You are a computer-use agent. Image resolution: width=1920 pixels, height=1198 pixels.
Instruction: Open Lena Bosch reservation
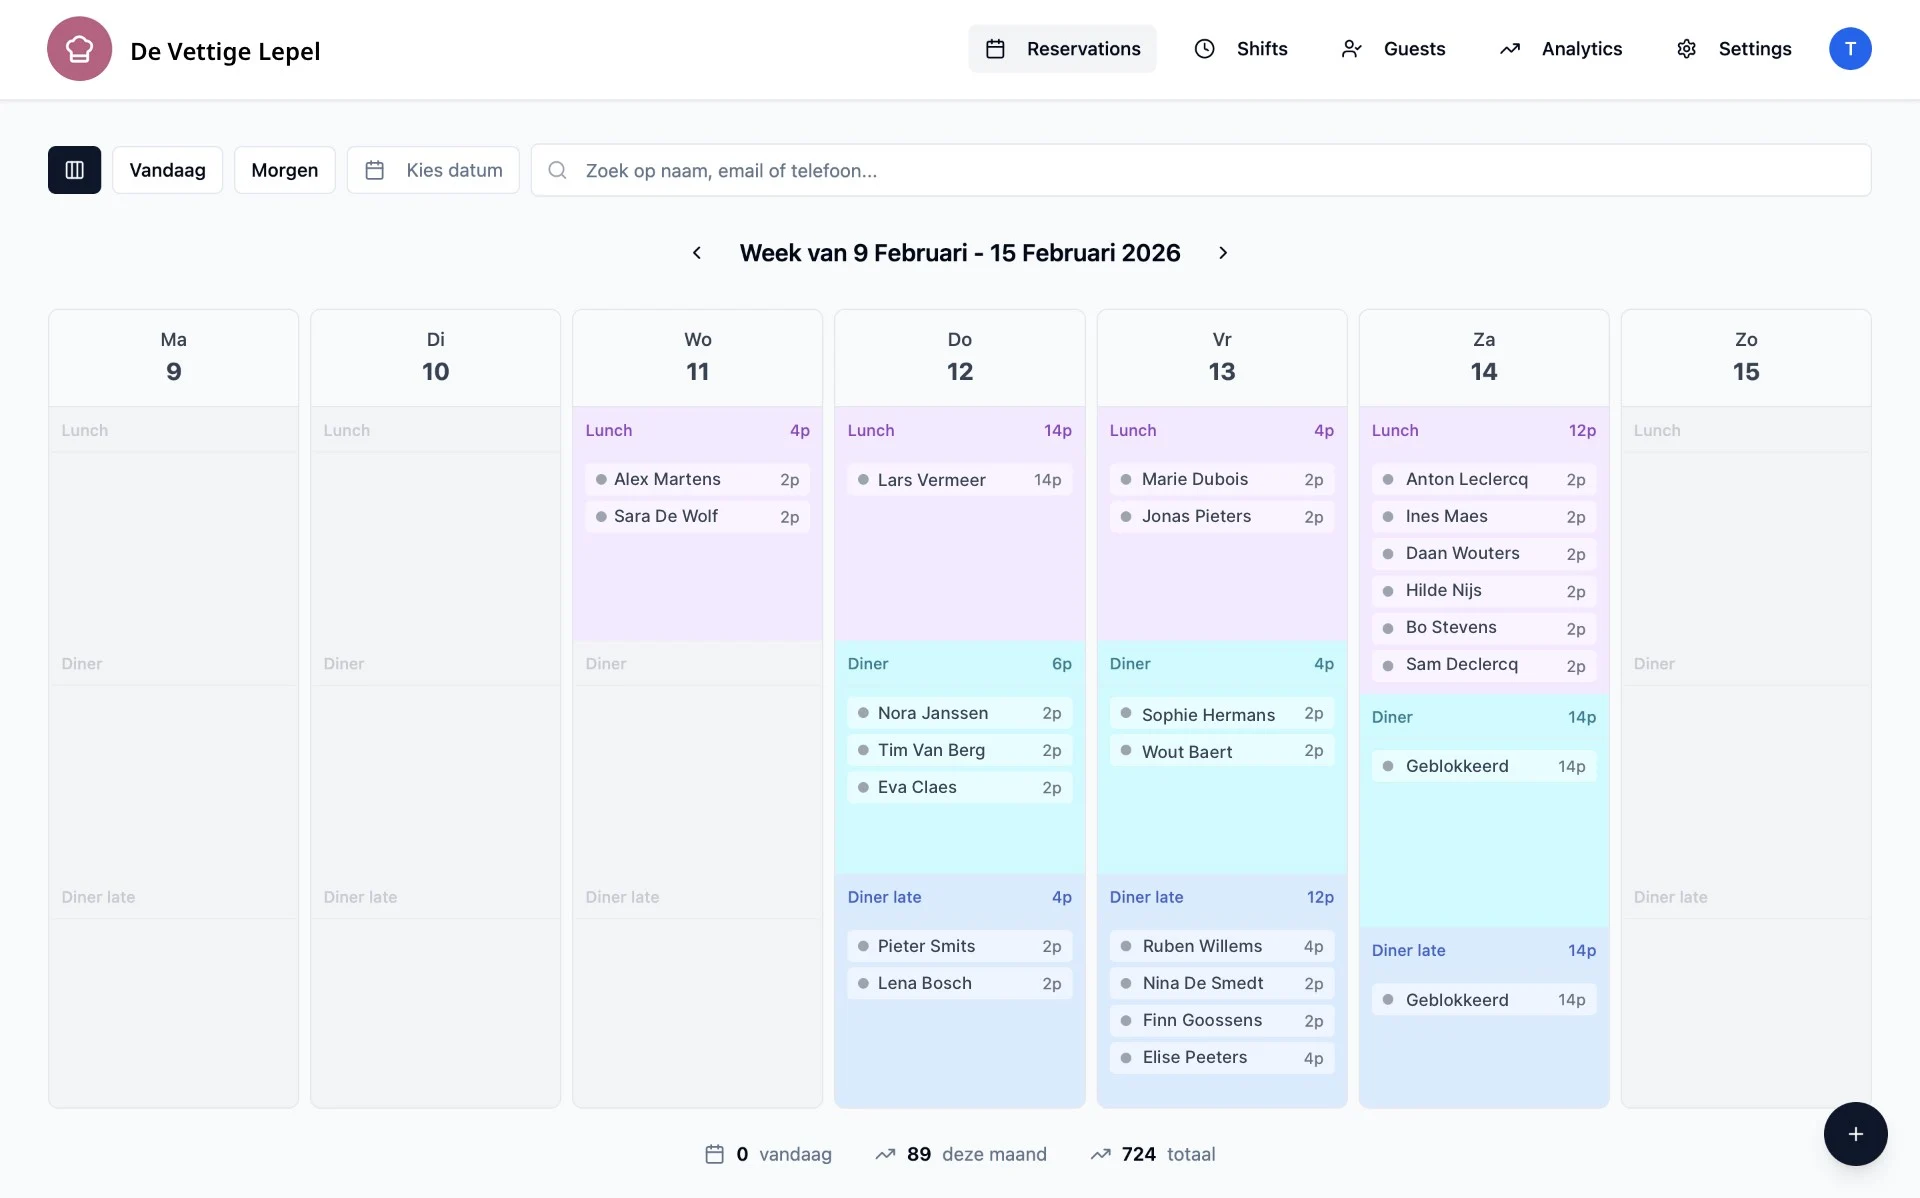[959, 983]
